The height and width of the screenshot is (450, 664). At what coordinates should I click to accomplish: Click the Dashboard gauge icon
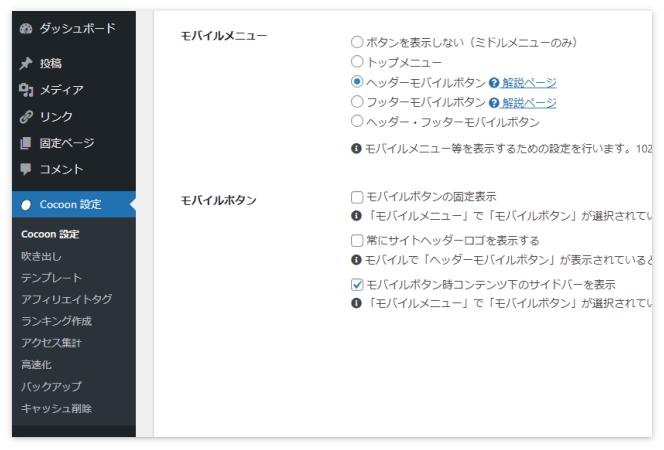(x=26, y=29)
